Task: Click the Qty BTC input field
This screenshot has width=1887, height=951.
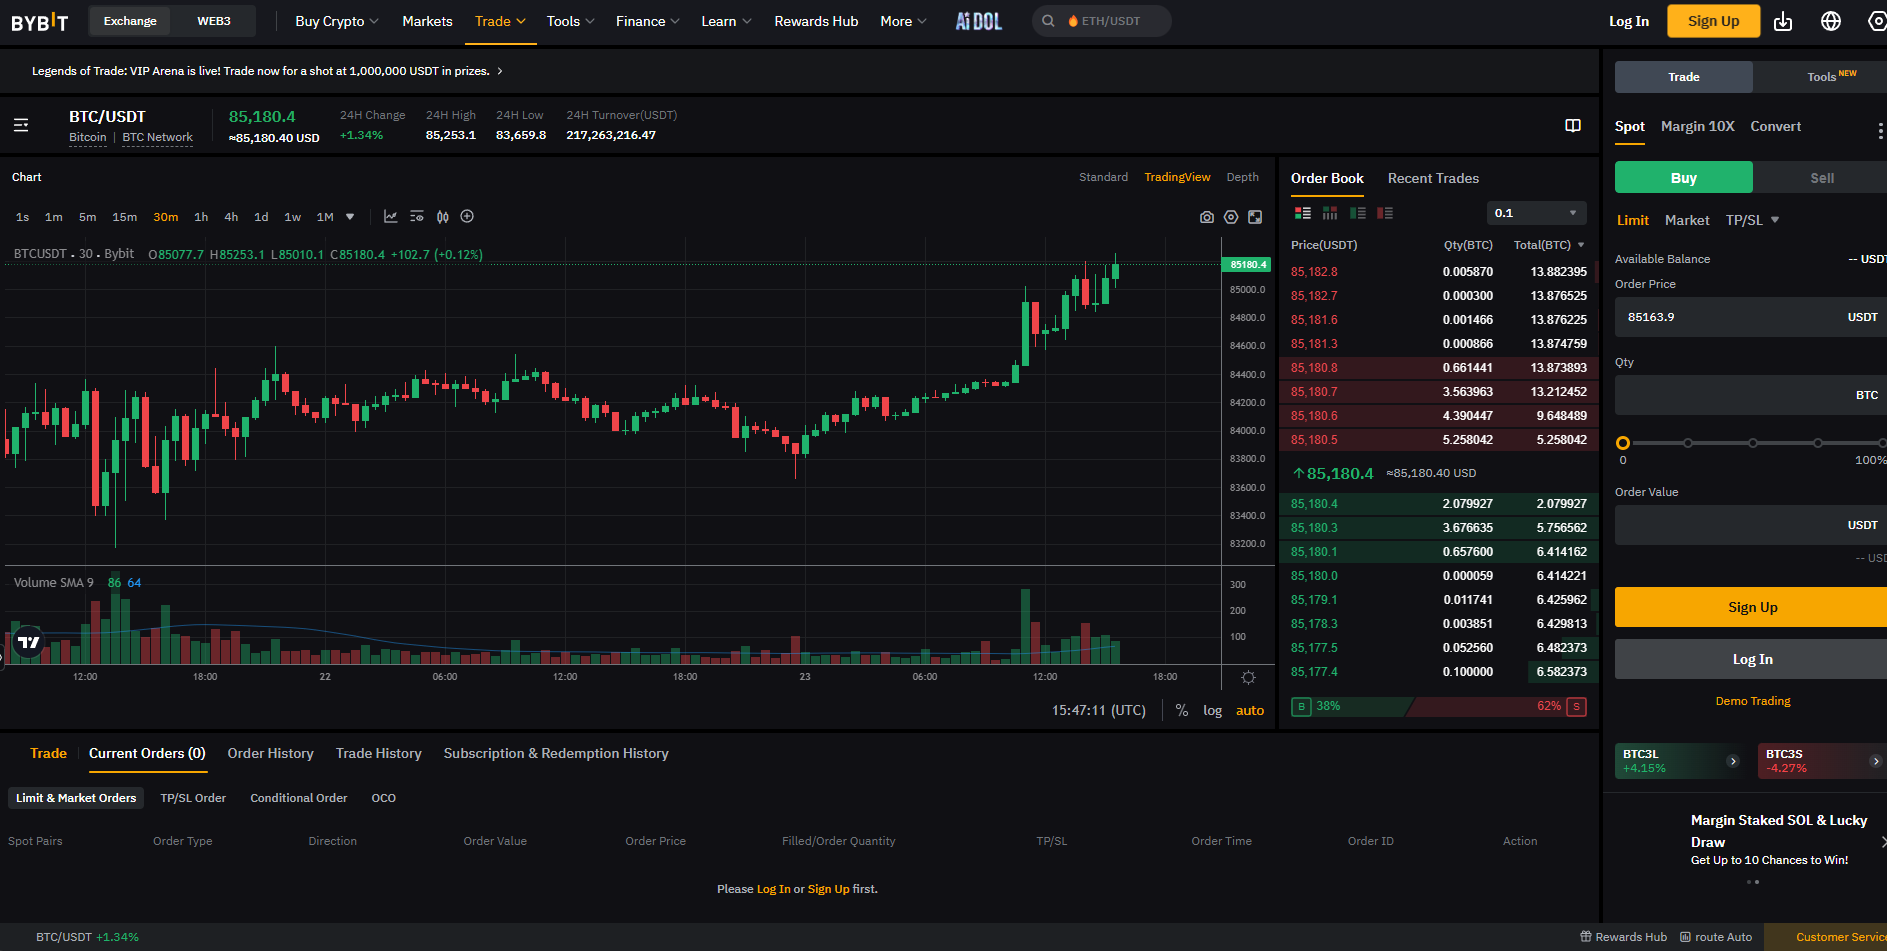Action: [x=1751, y=395]
